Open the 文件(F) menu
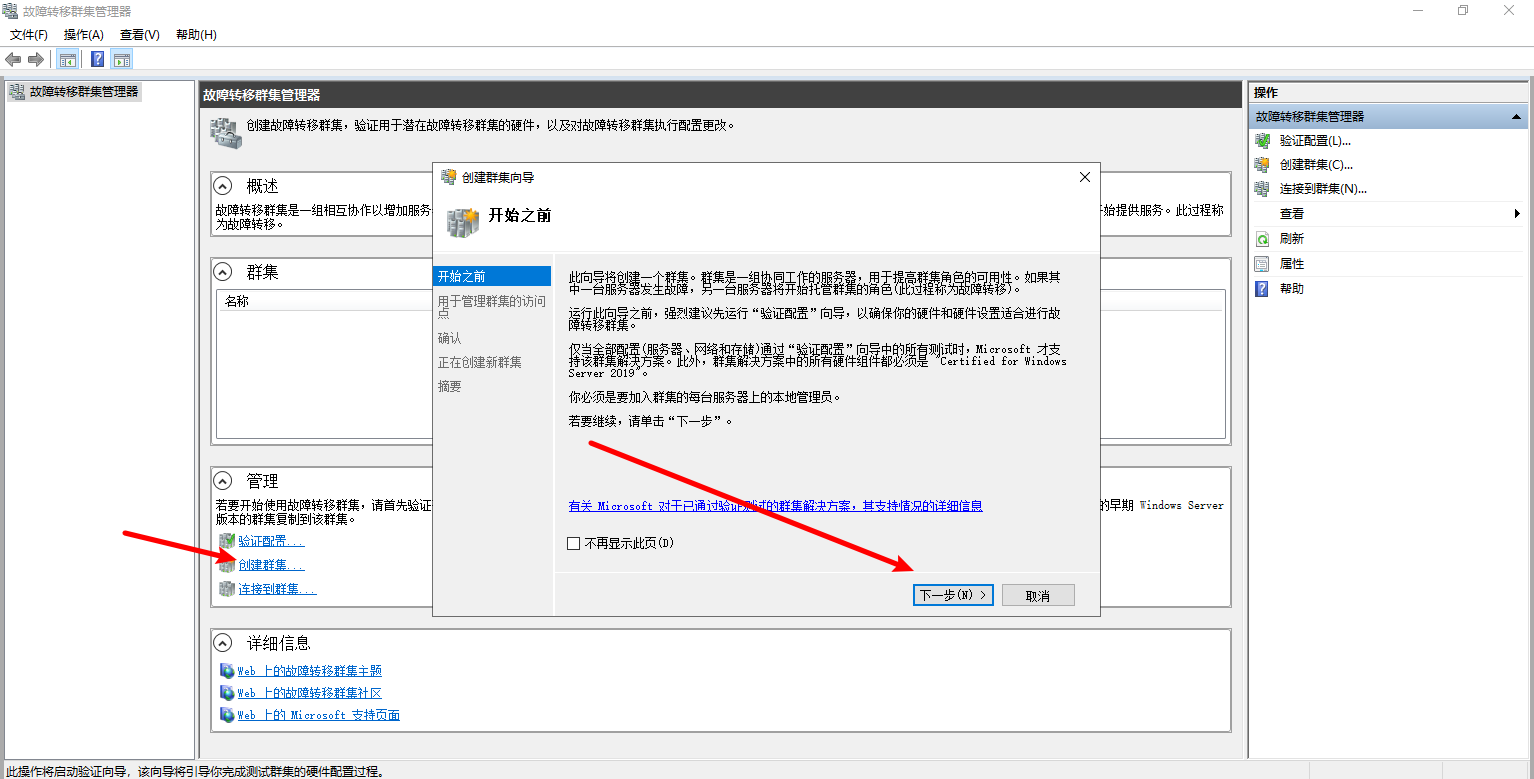1534x779 pixels. coord(29,35)
